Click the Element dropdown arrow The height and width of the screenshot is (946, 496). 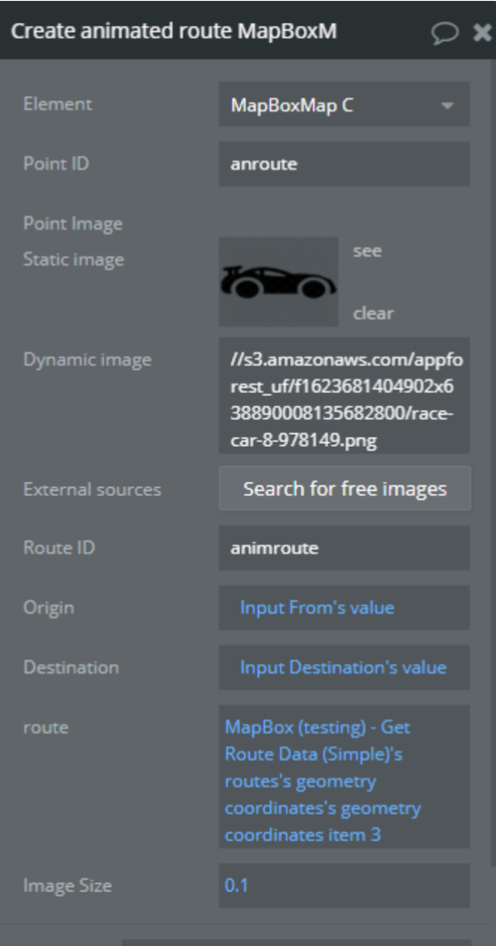[447, 106]
